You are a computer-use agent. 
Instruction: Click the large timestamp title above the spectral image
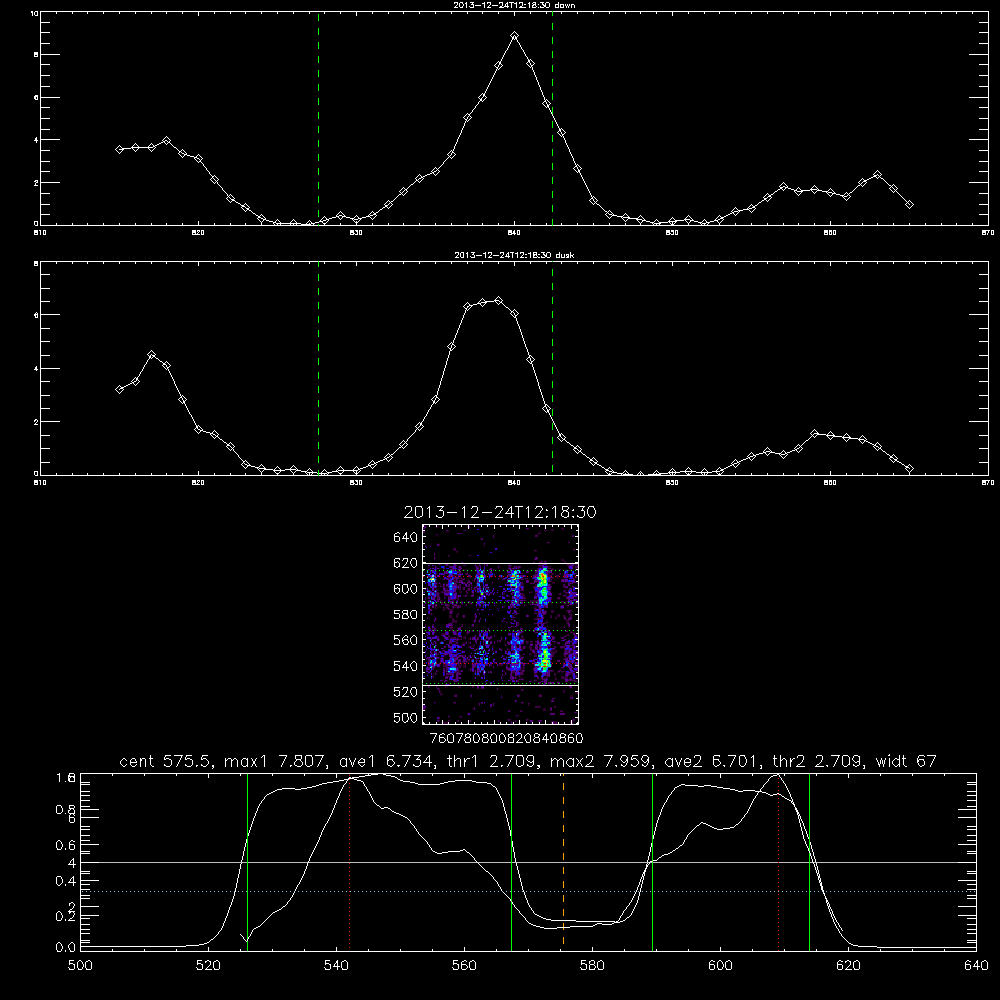coord(500,512)
